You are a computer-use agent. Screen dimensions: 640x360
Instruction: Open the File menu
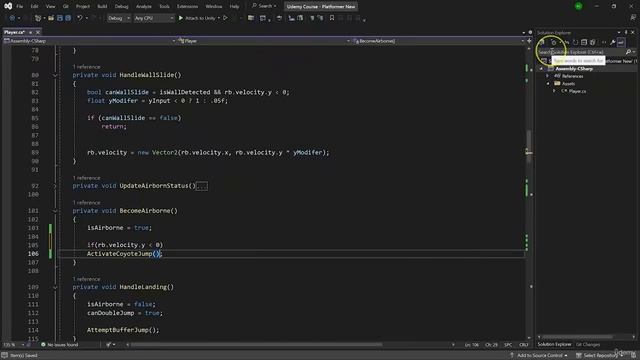[20, 7]
